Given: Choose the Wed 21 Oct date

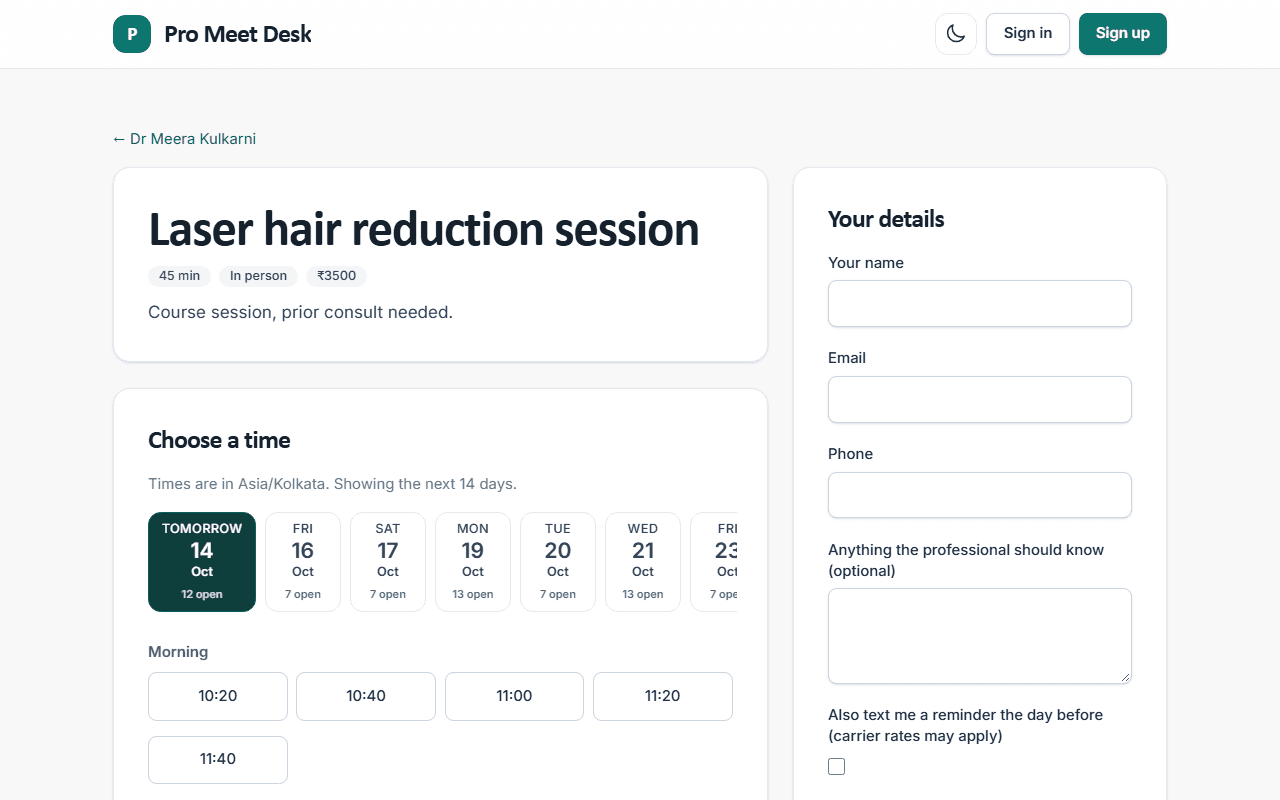Looking at the screenshot, I should [643, 562].
